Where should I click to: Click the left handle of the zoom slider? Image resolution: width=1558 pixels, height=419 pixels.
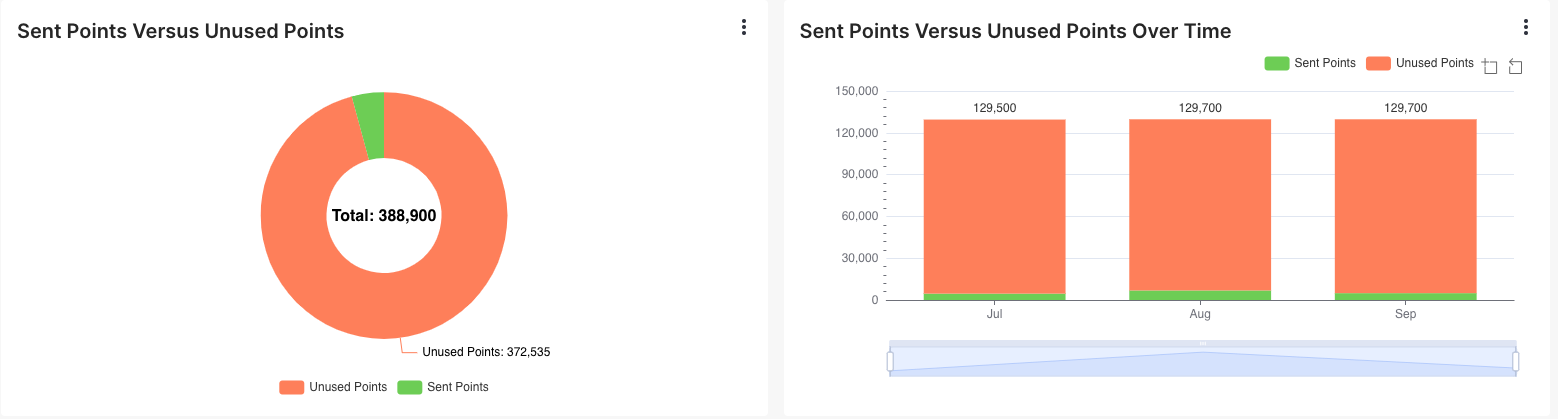890,361
